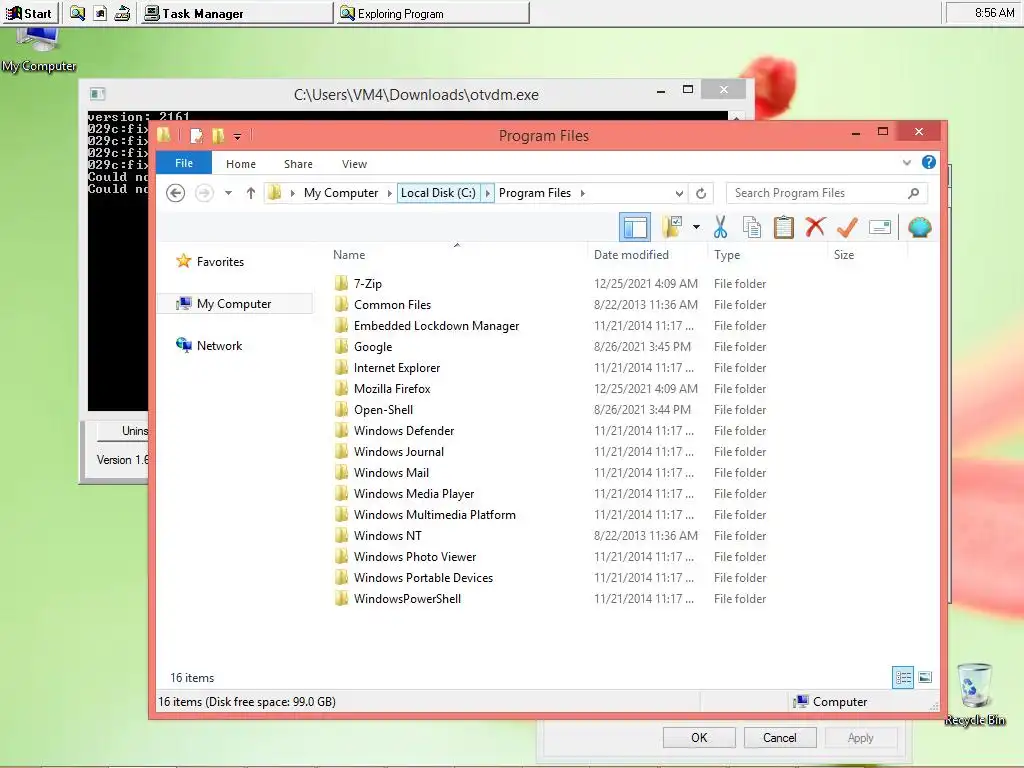This screenshot has width=1024, height=768.
Task: Open the recent locations dropdown arrow
Action: [228, 193]
